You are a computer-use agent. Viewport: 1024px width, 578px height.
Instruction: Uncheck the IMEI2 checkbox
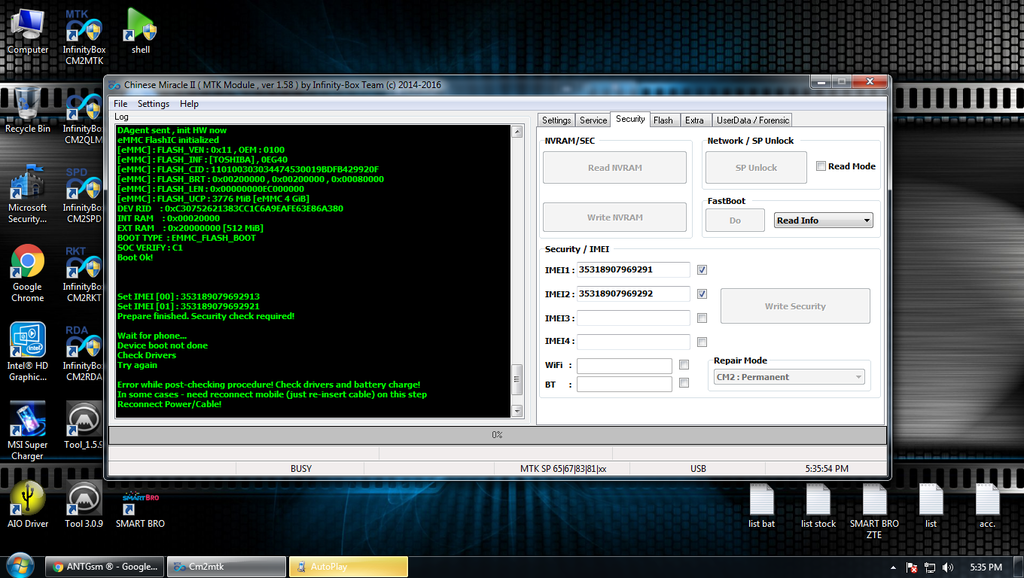(702, 294)
